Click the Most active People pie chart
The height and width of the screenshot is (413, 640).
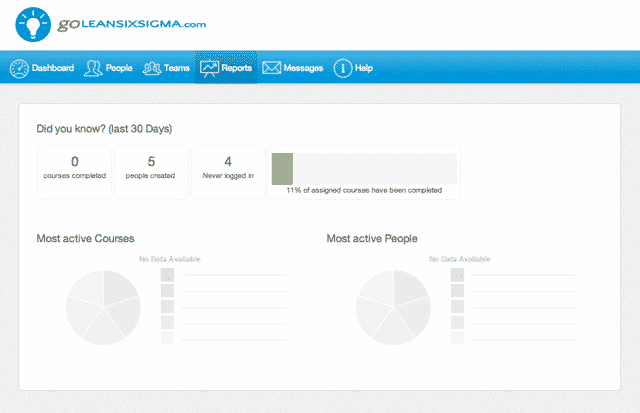click(x=393, y=307)
